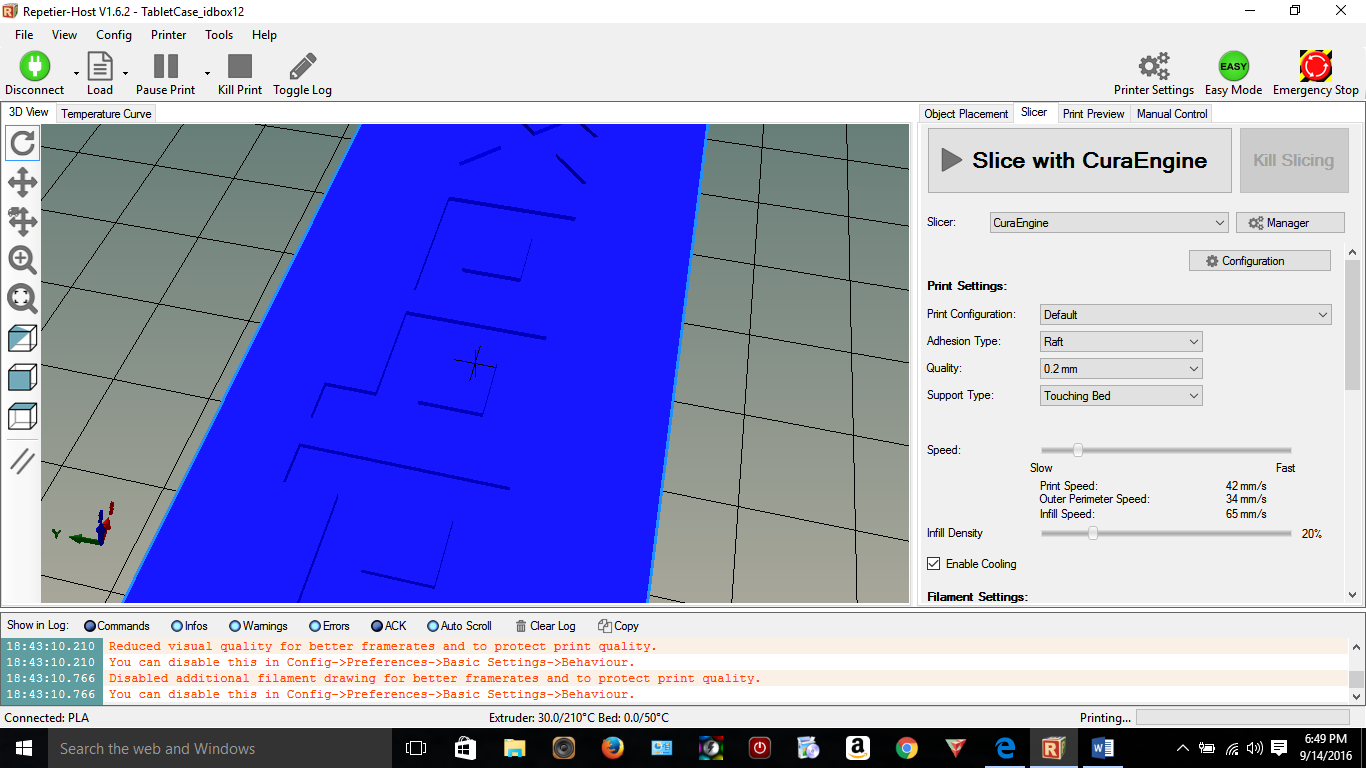Expand the Disconnect button dropdown arrow
The height and width of the screenshot is (768, 1366).
coord(76,73)
